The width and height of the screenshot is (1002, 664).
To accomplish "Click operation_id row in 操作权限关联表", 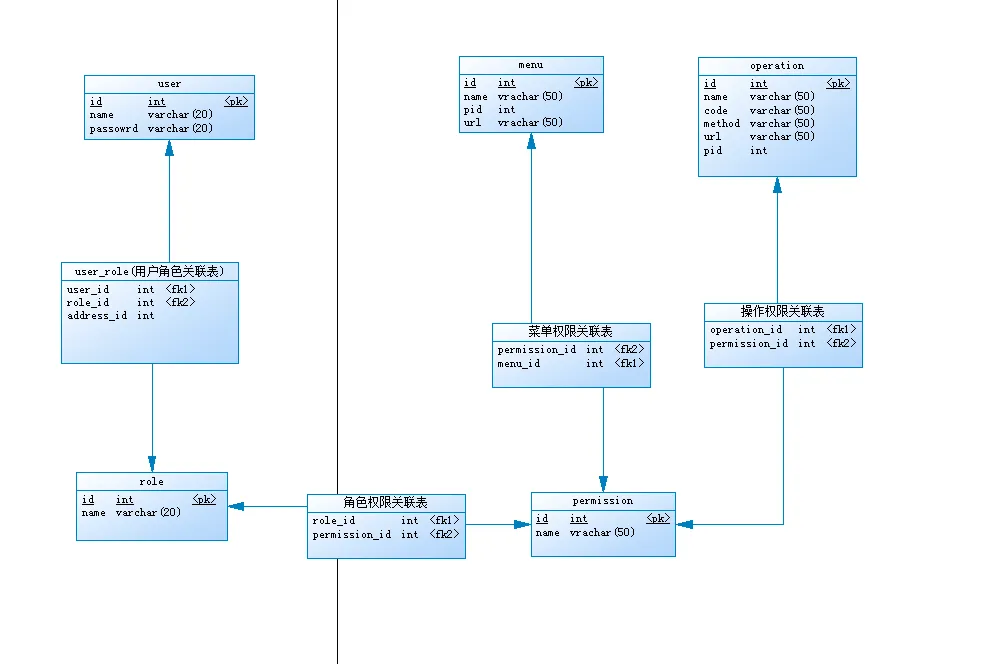I will [x=783, y=330].
